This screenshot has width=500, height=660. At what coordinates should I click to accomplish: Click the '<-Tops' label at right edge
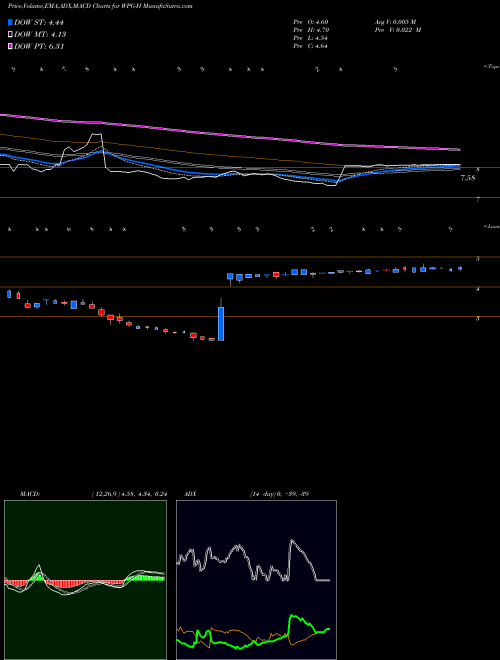[x=491, y=67]
